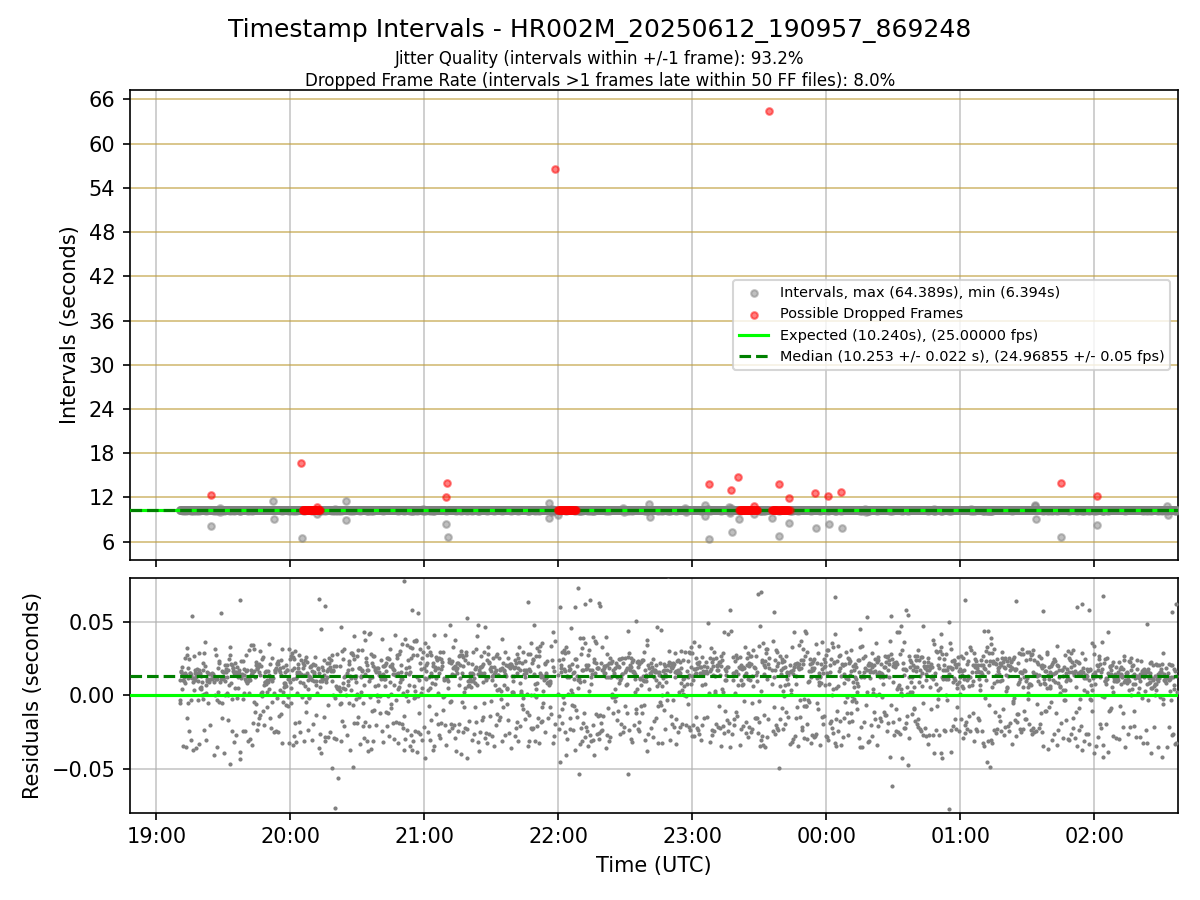
Task: Click the x-axis tick label '00:00'
Action: [x=826, y=837]
